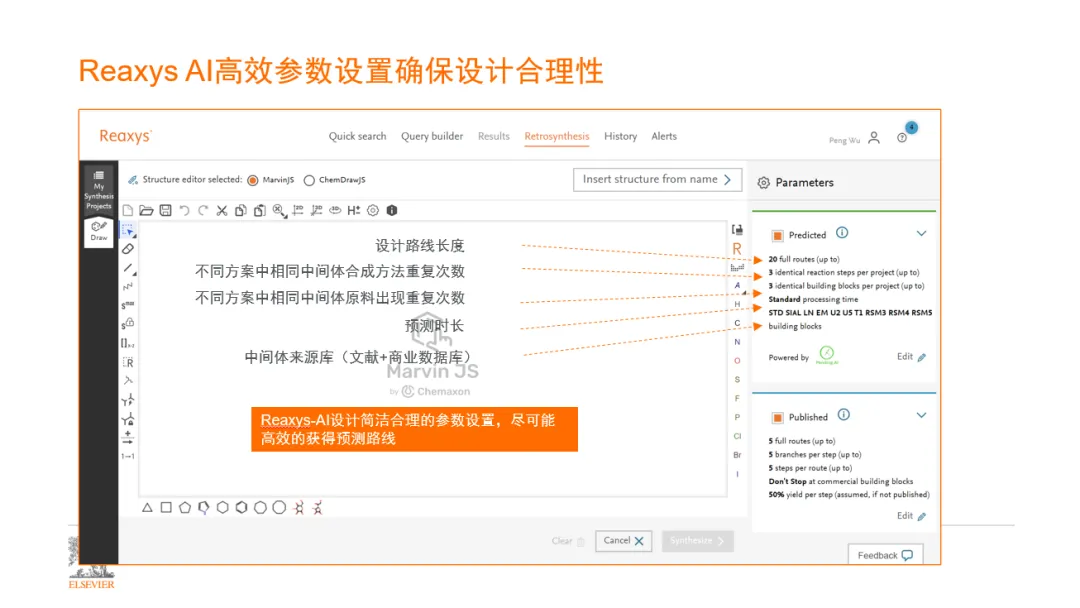
Task: Copy the selected structure
Action: (240, 211)
